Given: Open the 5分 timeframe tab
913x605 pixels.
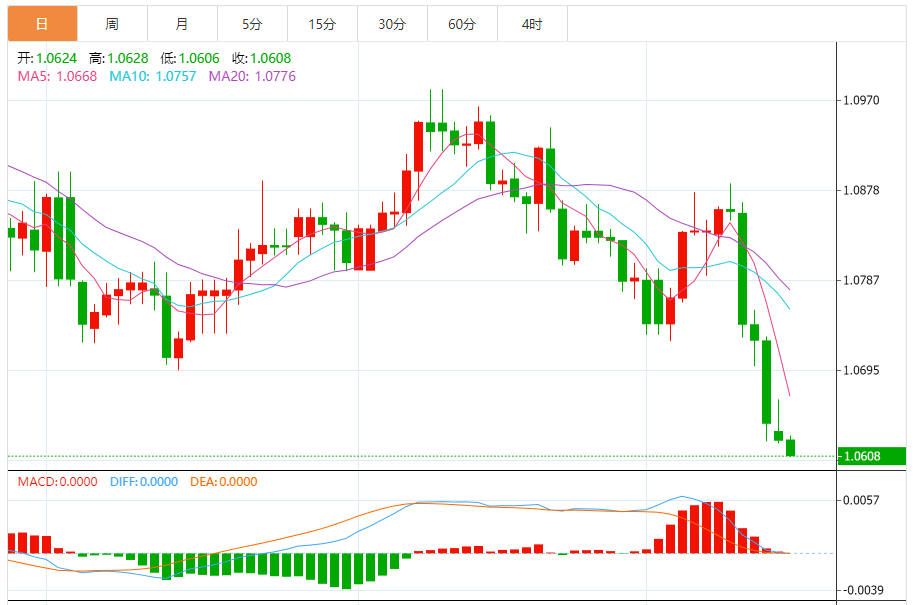Looking at the screenshot, I should (252, 24).
